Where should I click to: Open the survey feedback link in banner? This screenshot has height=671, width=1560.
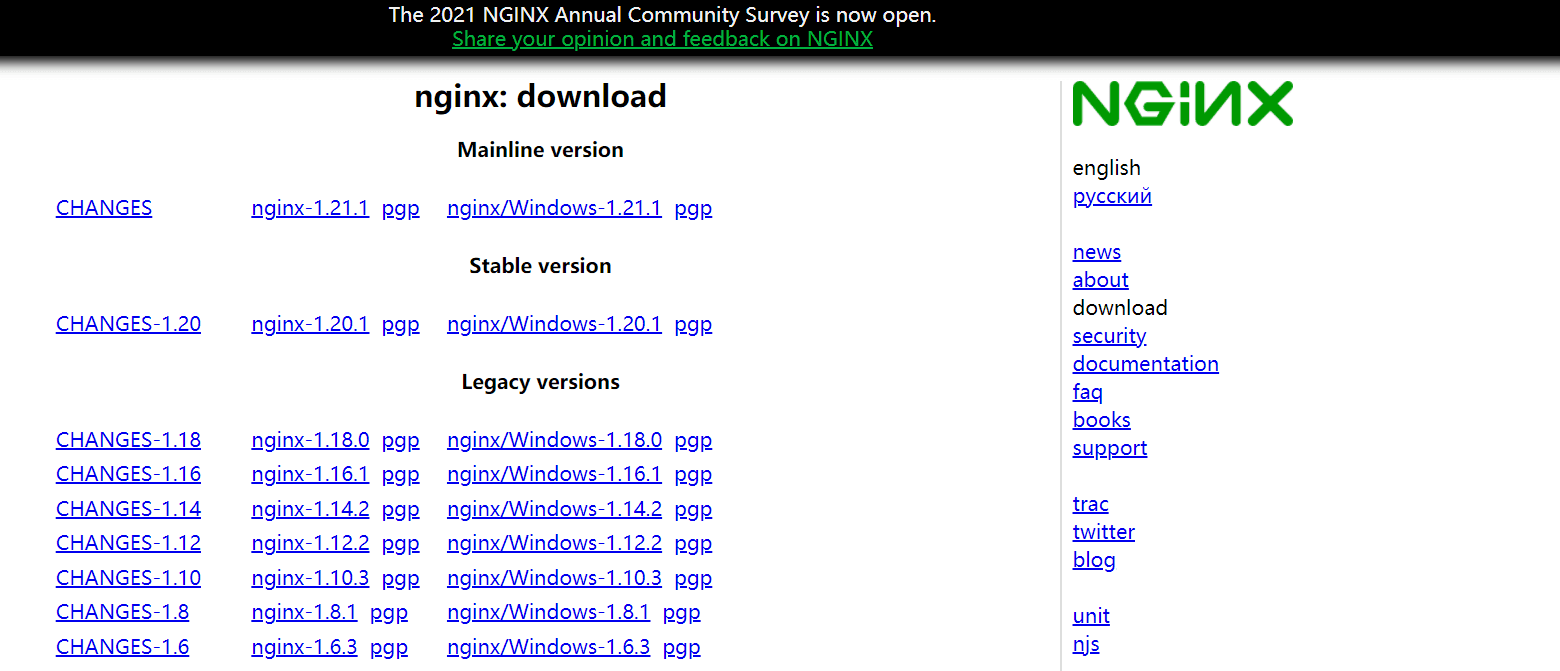(x=662, y=39)
